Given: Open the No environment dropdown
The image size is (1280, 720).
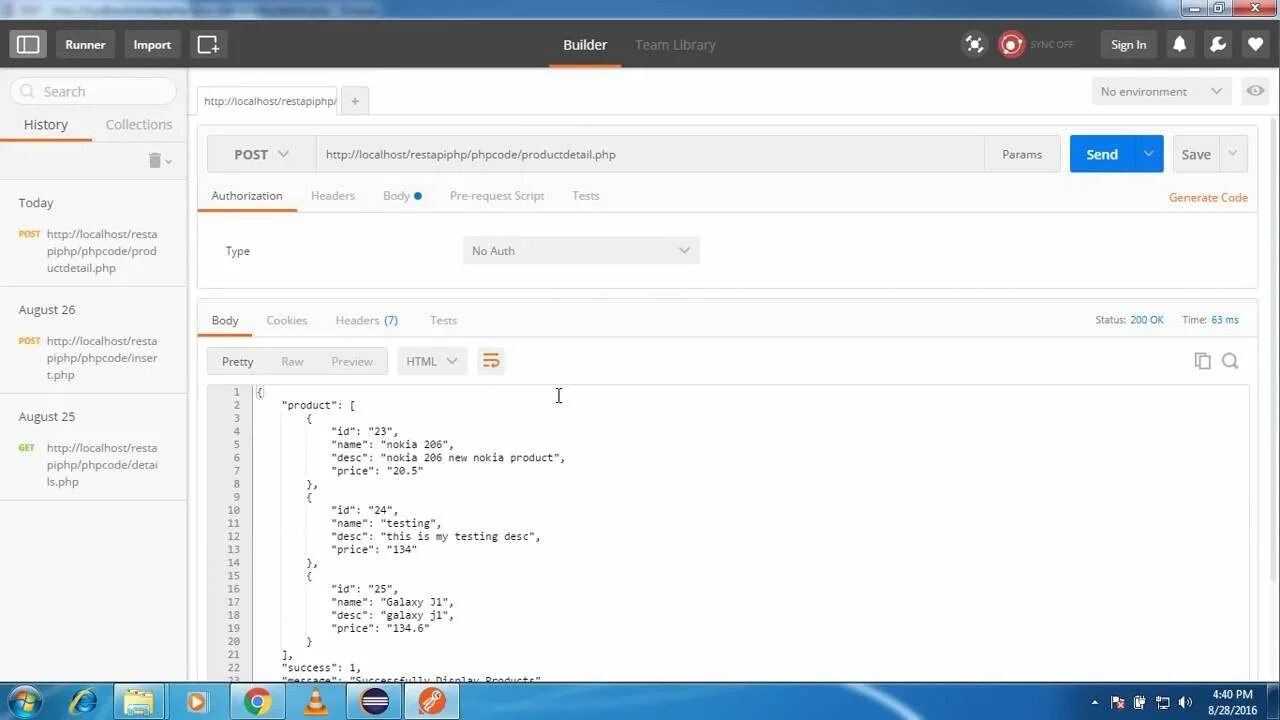Looking at the screenshot, I should point(1161,91).
